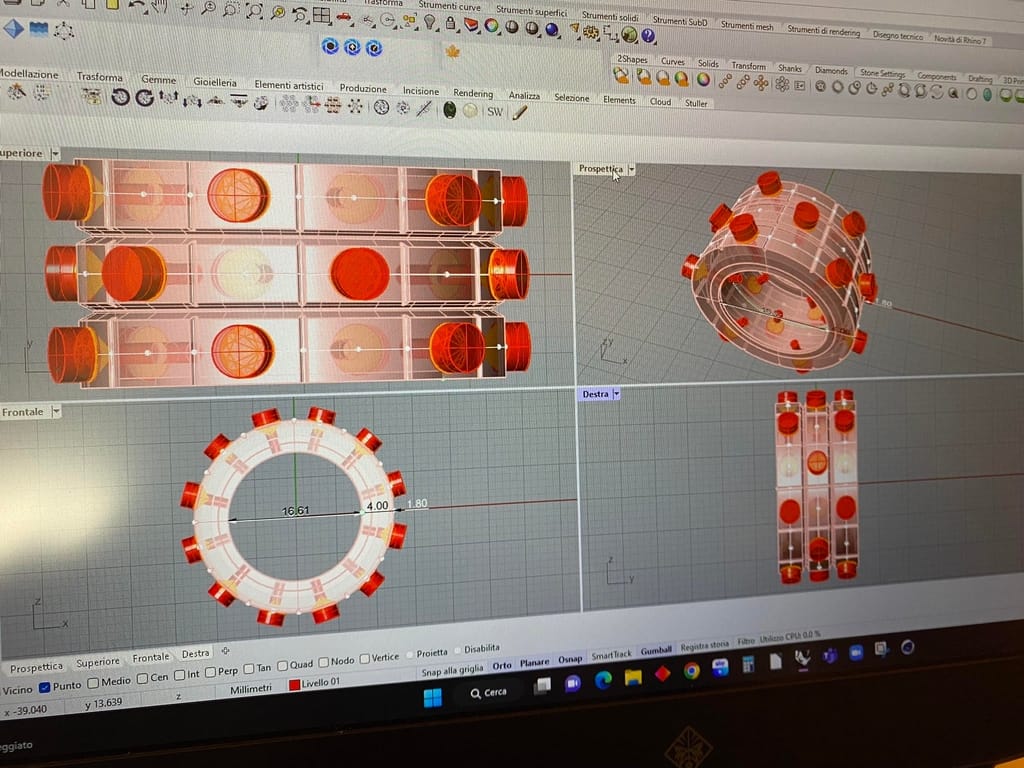
Task: Toggle the Punto osnap checkbox
Action: click(44, 687)
